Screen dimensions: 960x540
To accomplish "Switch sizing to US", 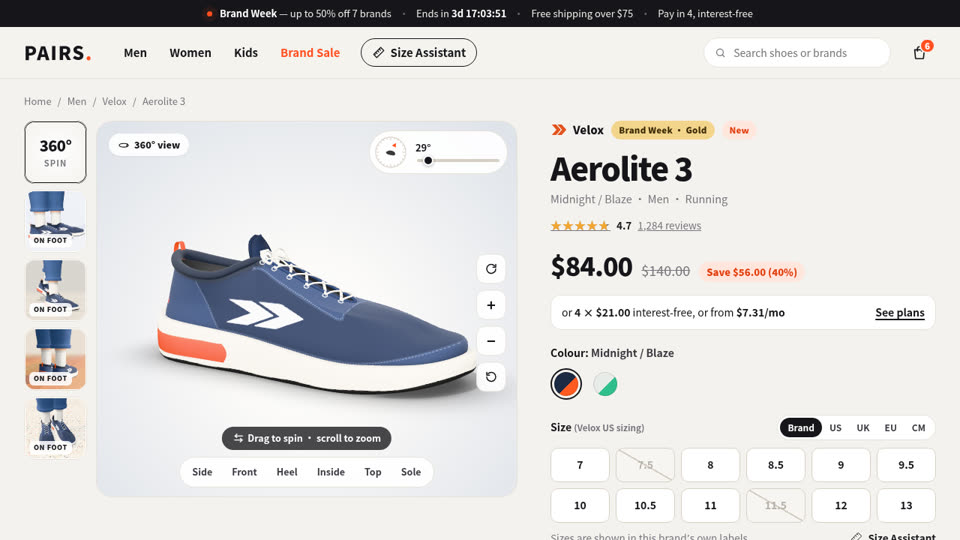I will (x=835, y=427).
